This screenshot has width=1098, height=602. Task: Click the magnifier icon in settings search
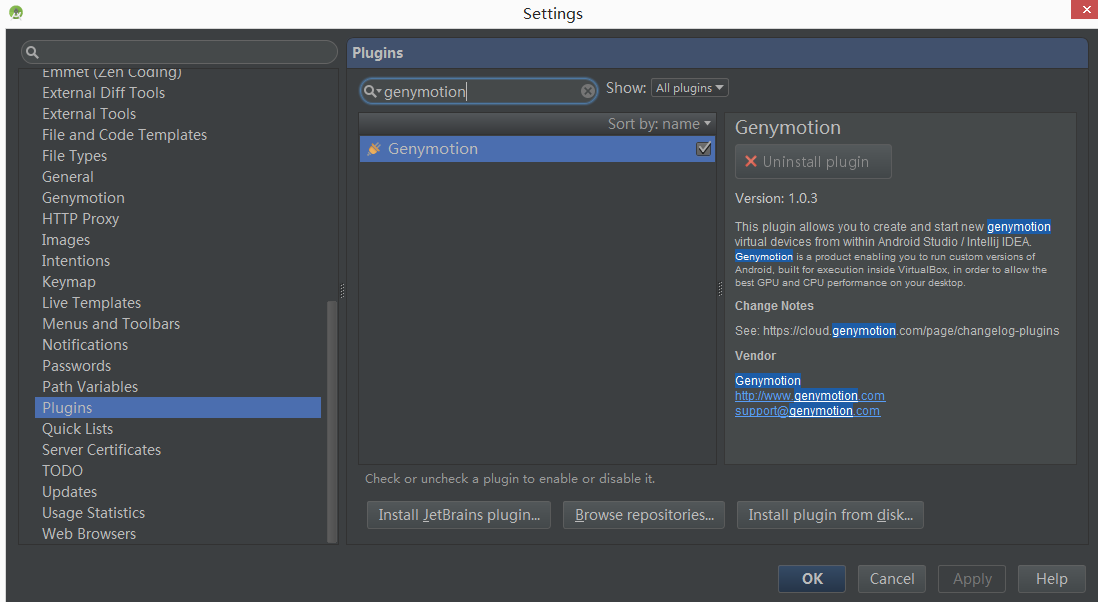tap(32, 52)
